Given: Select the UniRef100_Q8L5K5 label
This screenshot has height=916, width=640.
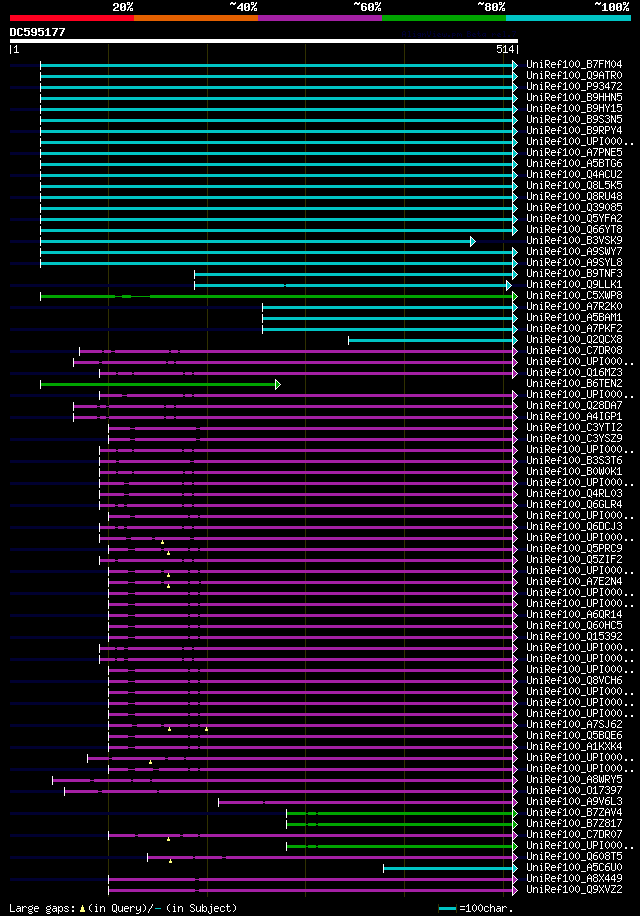Looking at the screenshot, I should [x=574, y=185].
